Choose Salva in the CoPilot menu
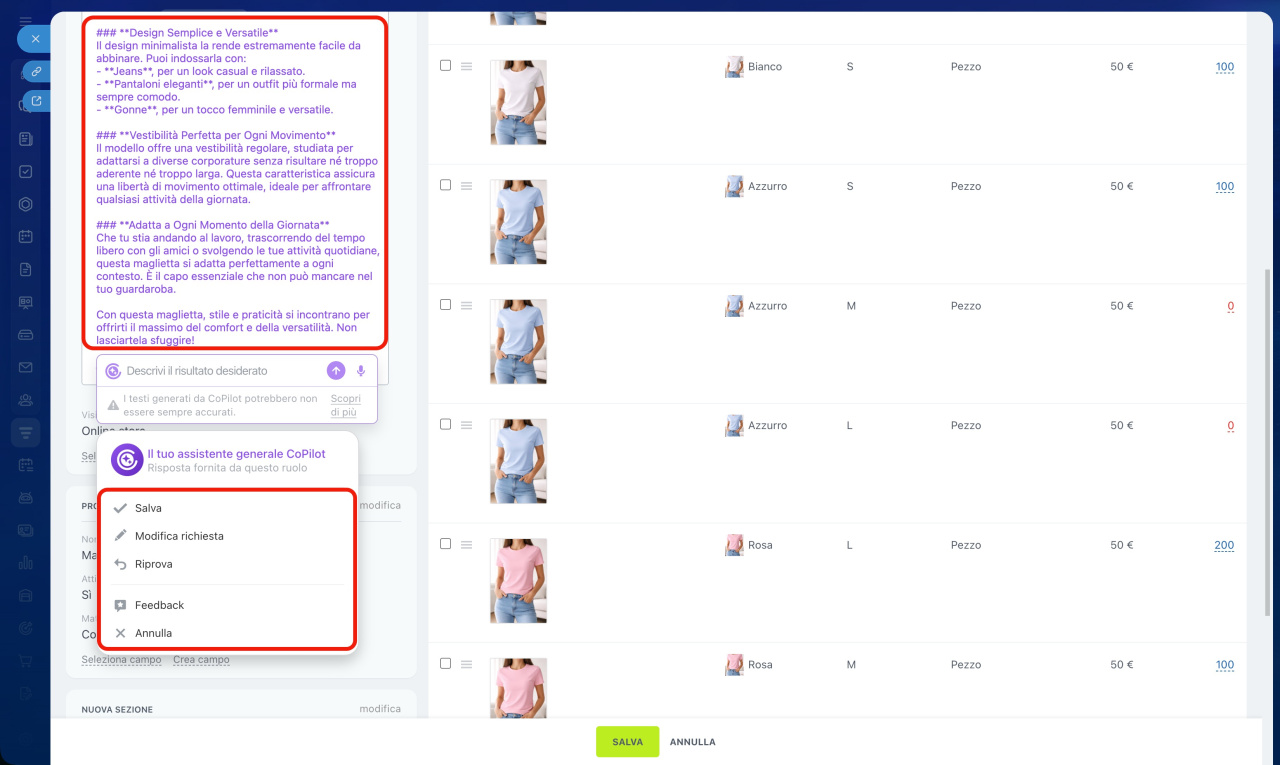This screenshot has width=1280, height=765. [x=148, y=508]
